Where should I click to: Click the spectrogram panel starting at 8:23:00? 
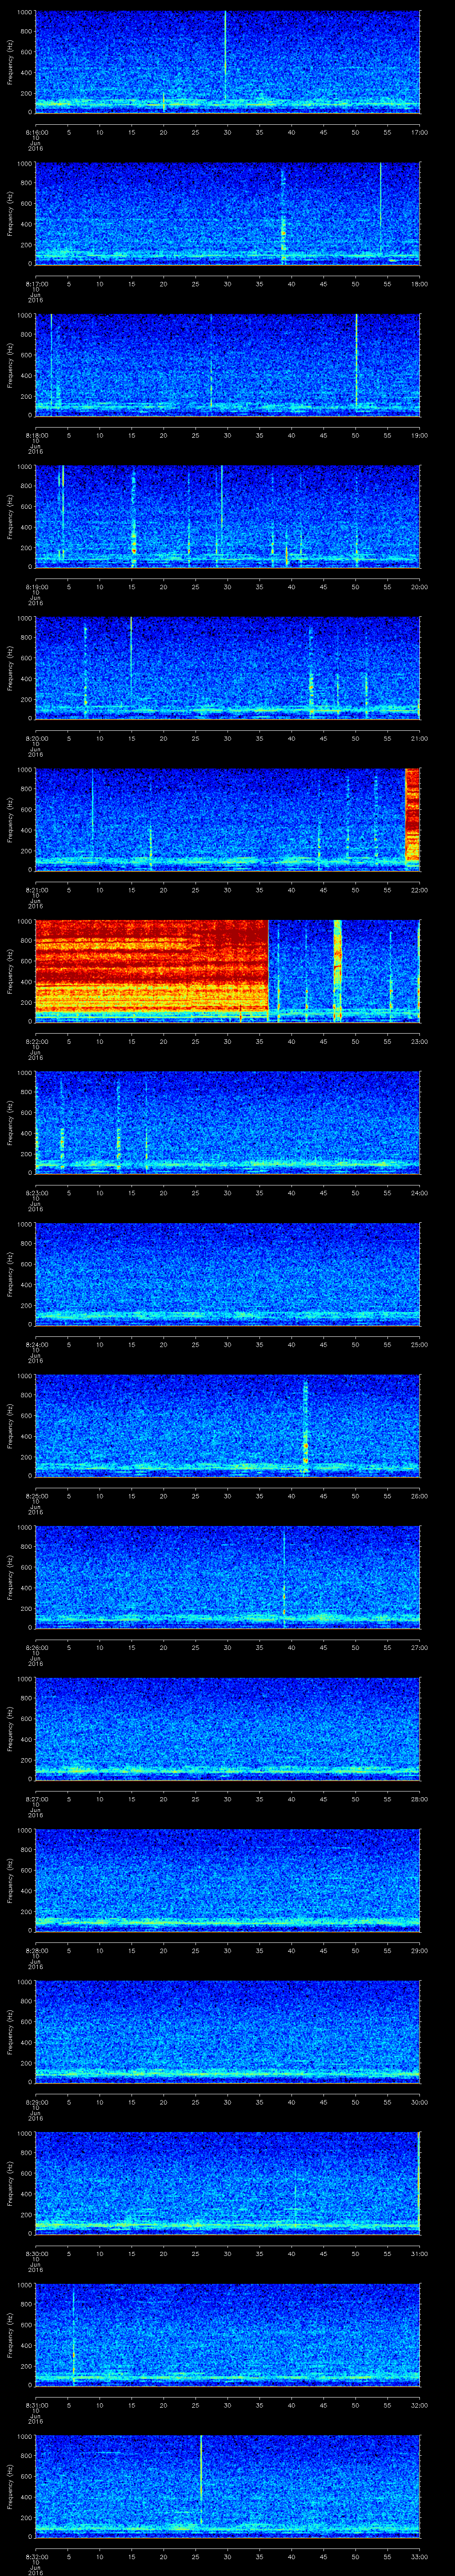(228, 1122)
